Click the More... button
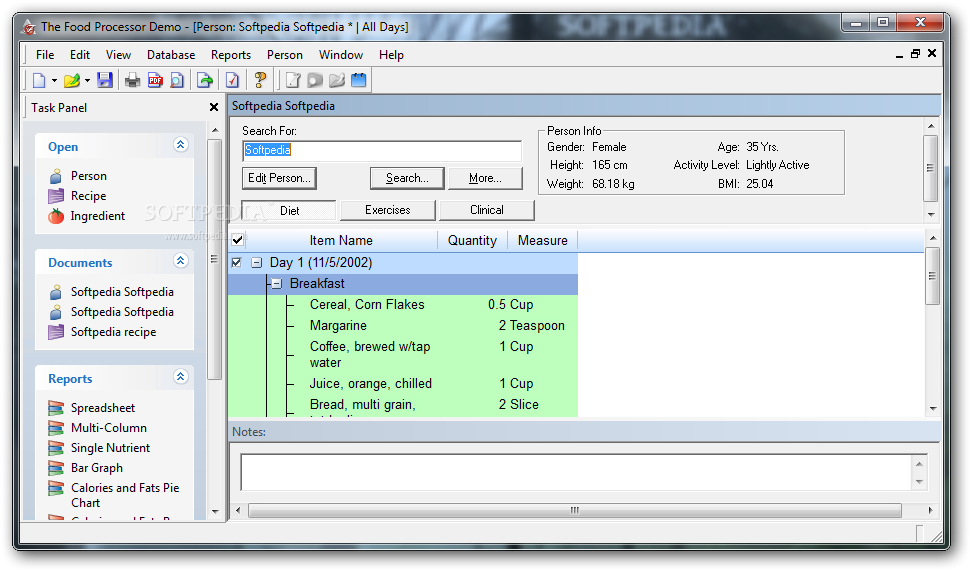Viewport: 971px width, 571px height. [485, 178]
